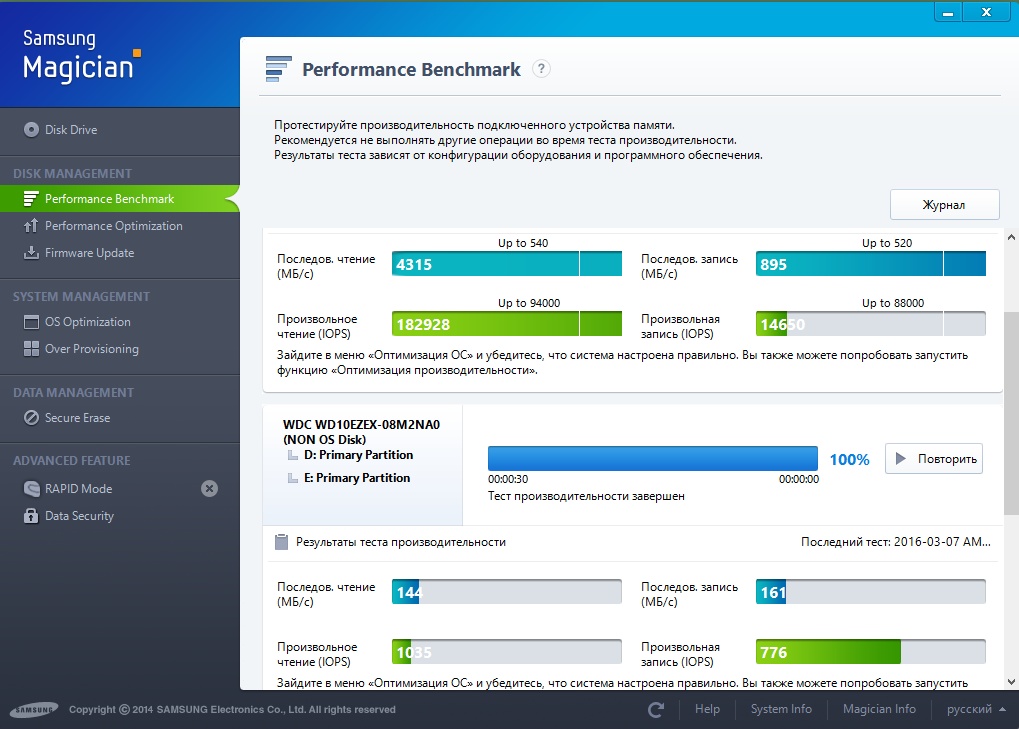
Task: Click WDC sequential write bar showing 161
Action: click(x=871, y=592)
